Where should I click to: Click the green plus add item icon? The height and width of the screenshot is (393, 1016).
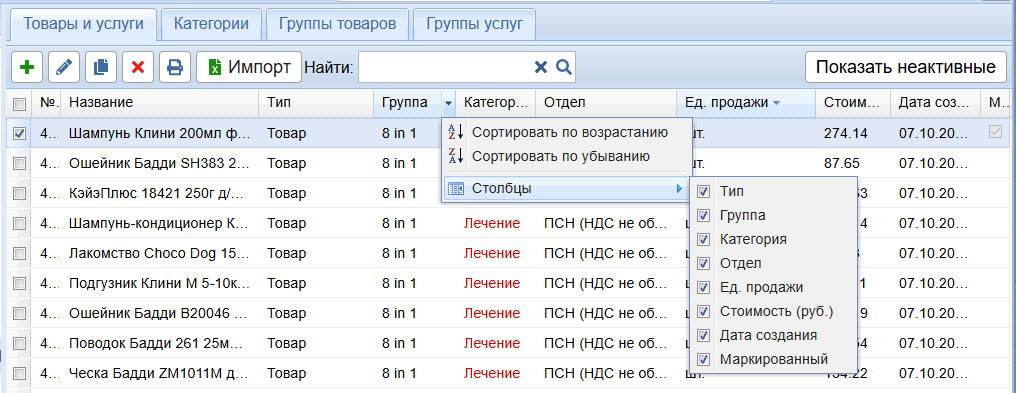pyautogui.click(x=27, y=67)
